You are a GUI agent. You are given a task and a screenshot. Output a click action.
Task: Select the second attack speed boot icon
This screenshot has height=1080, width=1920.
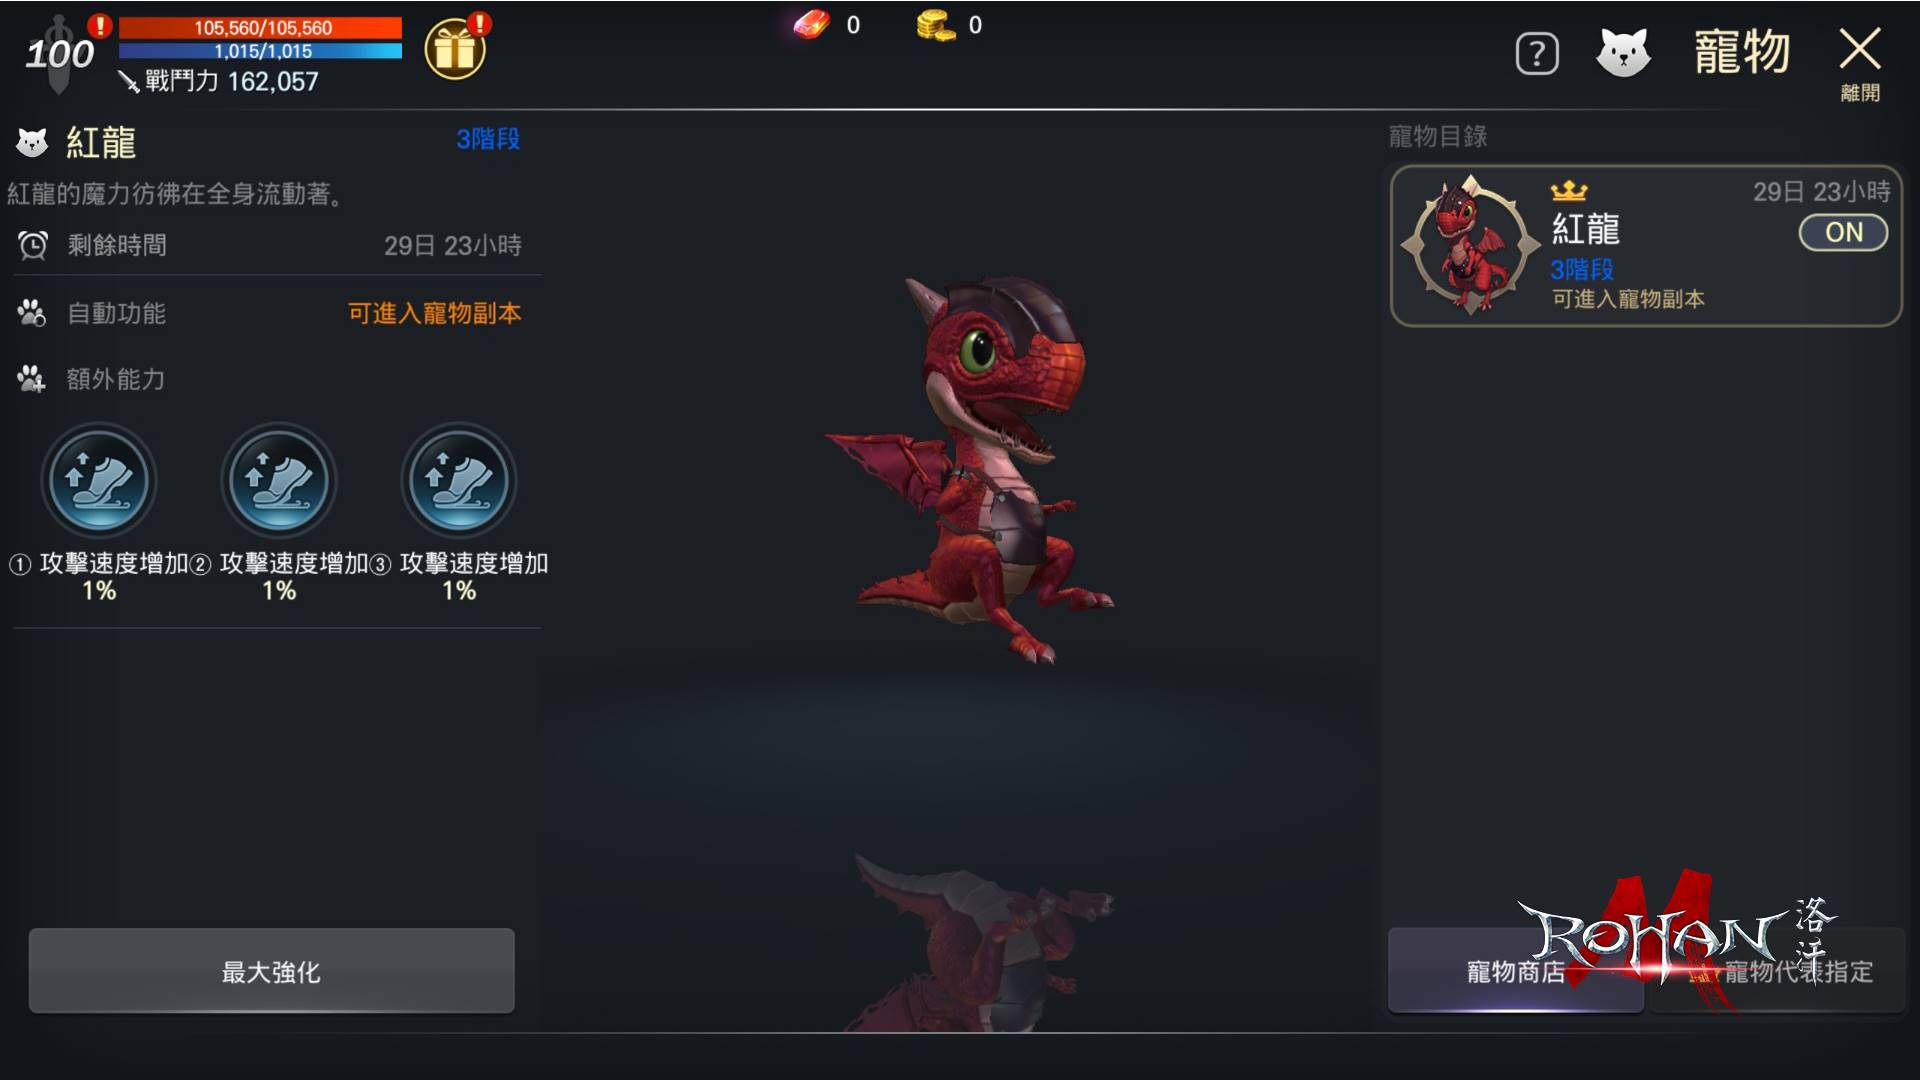(x=279, y=481)
